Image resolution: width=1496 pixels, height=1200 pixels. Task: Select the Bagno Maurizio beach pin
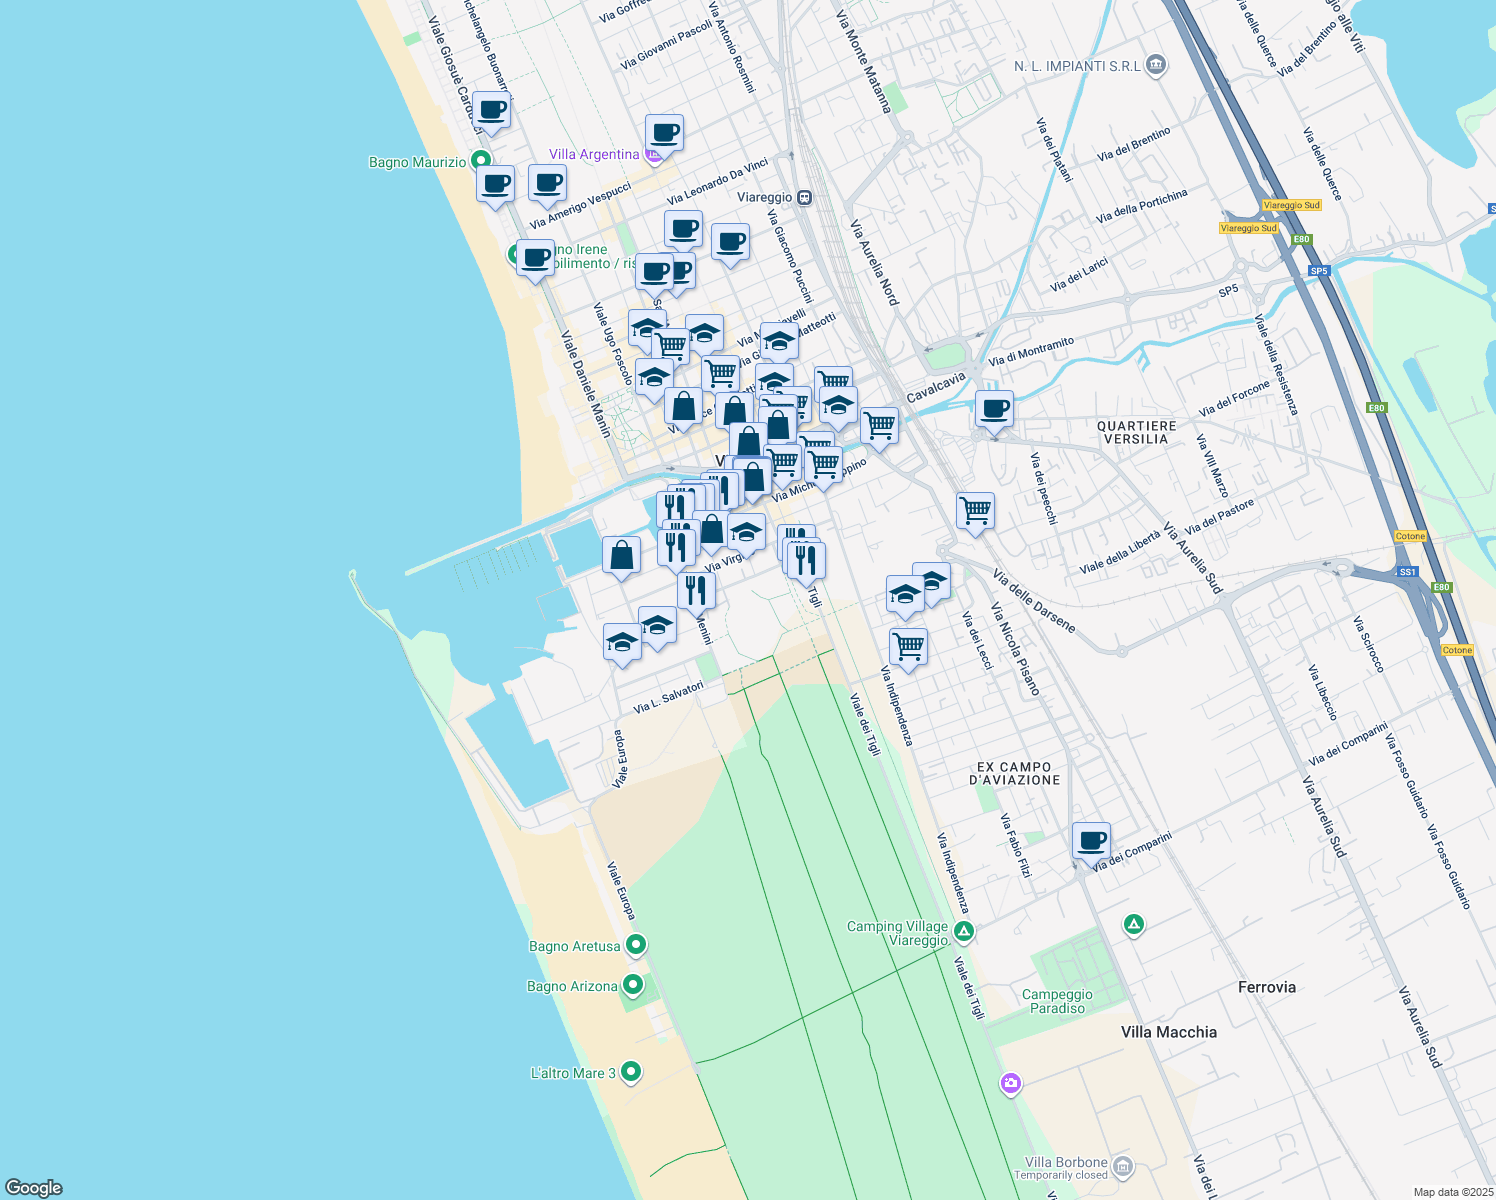[481, 160]
